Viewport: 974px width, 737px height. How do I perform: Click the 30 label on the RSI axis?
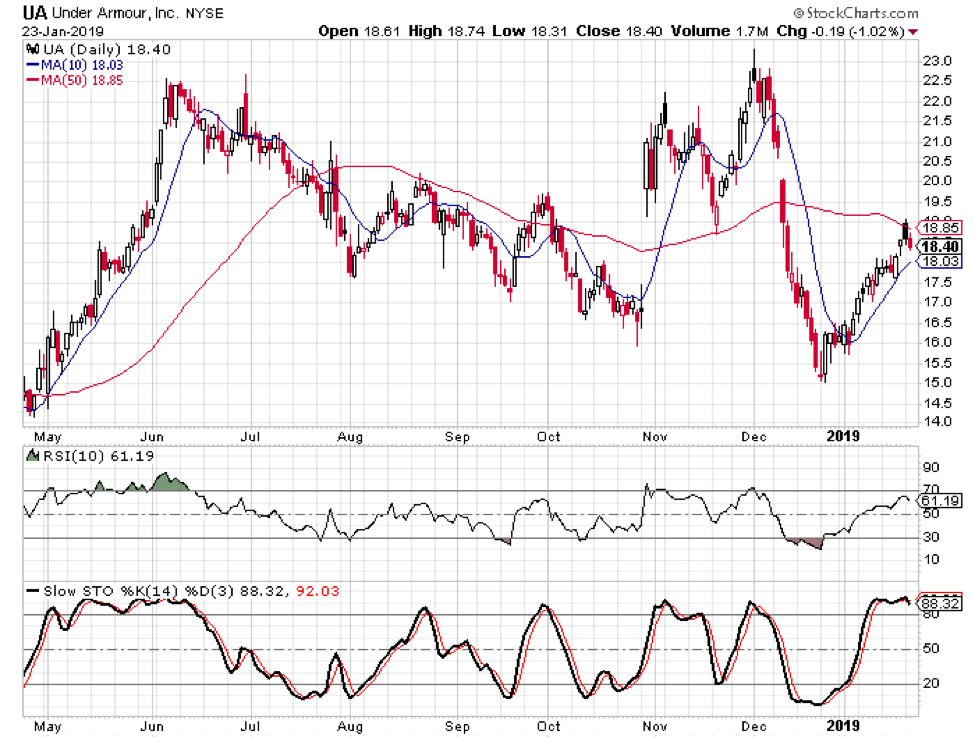931,538
